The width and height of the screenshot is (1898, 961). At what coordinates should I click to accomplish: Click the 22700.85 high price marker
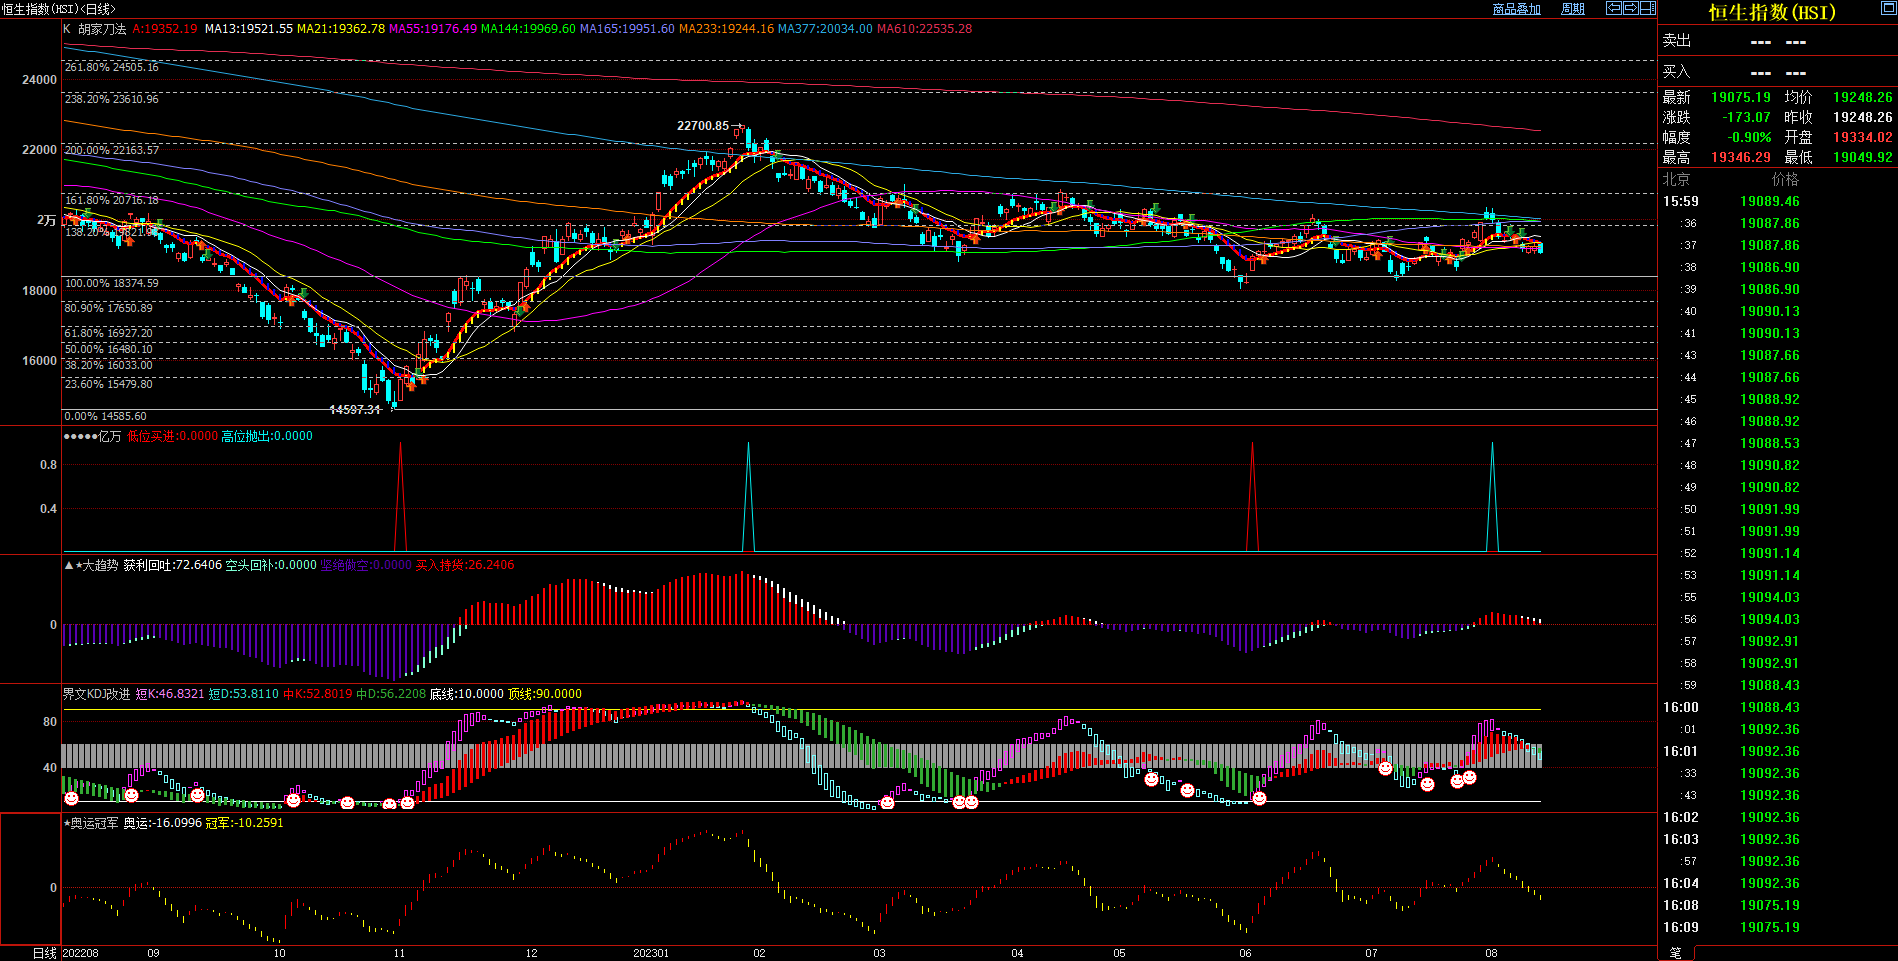[x=703, y=126]
